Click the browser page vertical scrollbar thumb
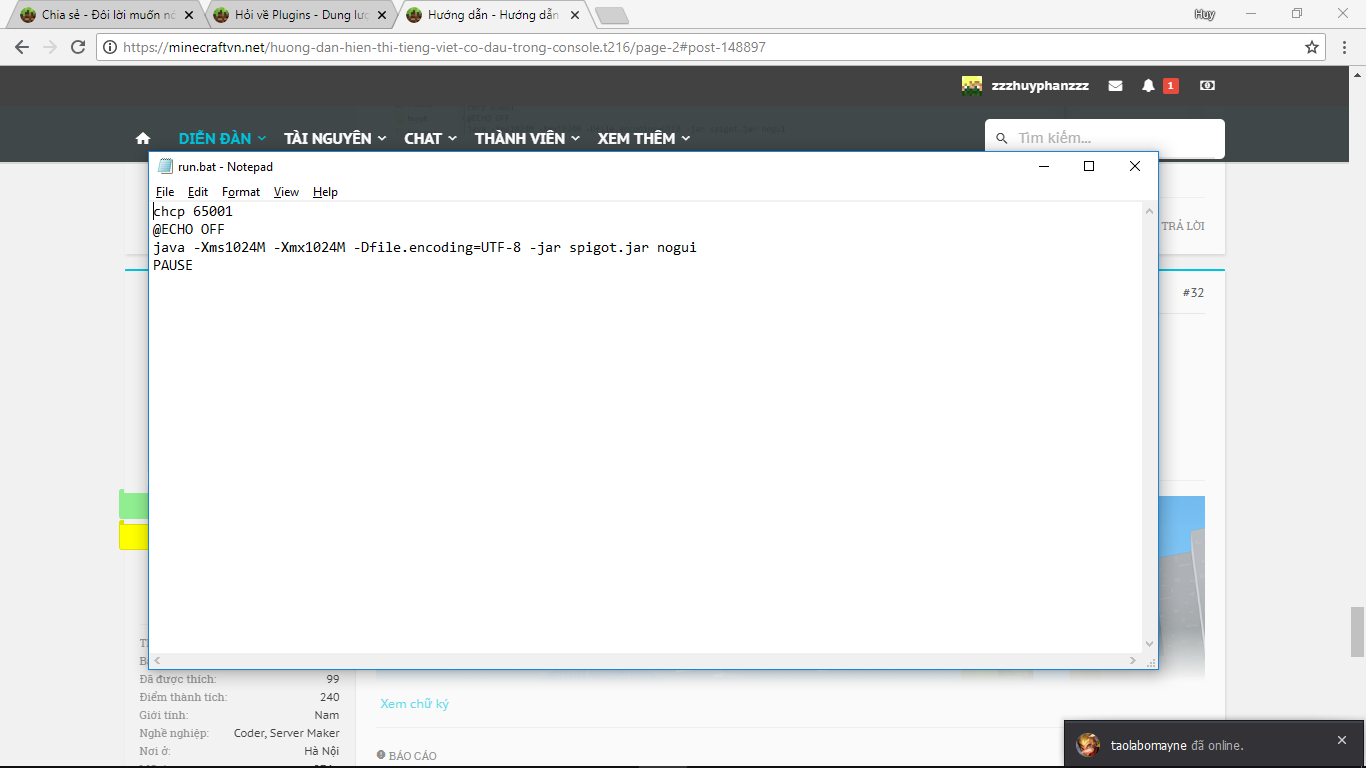The image size is (1366, 768). pyautogui.click(x=1357, y=632)
